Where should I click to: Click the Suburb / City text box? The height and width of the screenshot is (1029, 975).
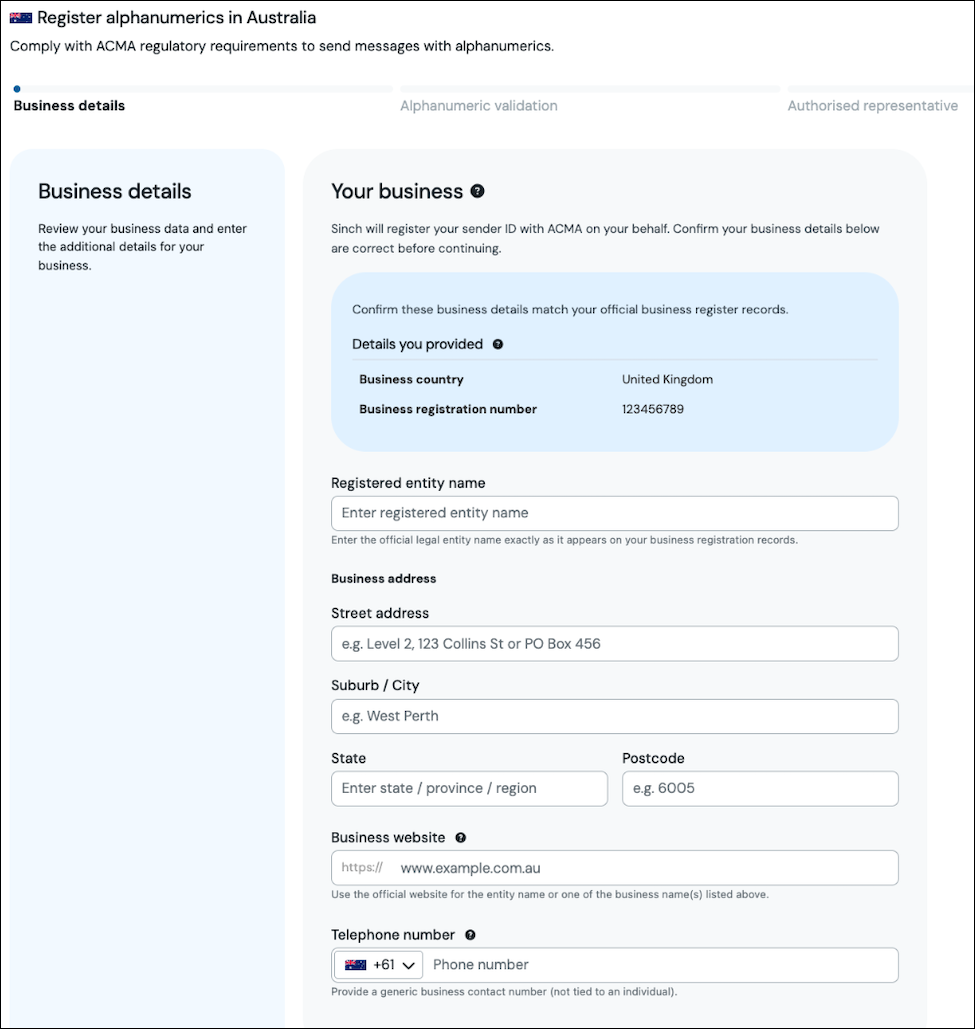pos(615,716)
